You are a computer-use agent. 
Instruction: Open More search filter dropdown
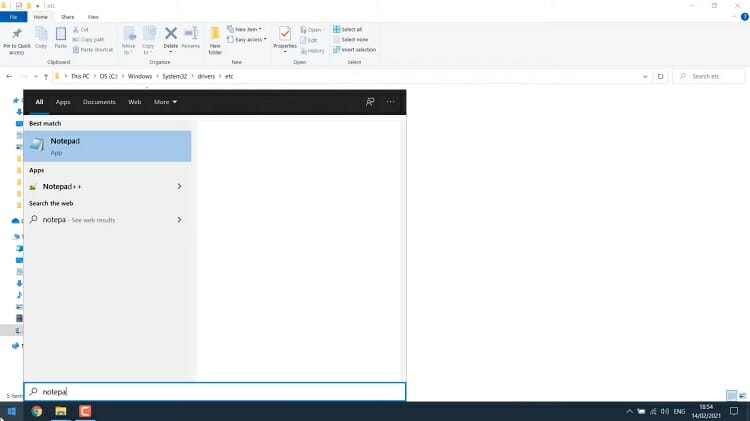[x=165, y=102]
